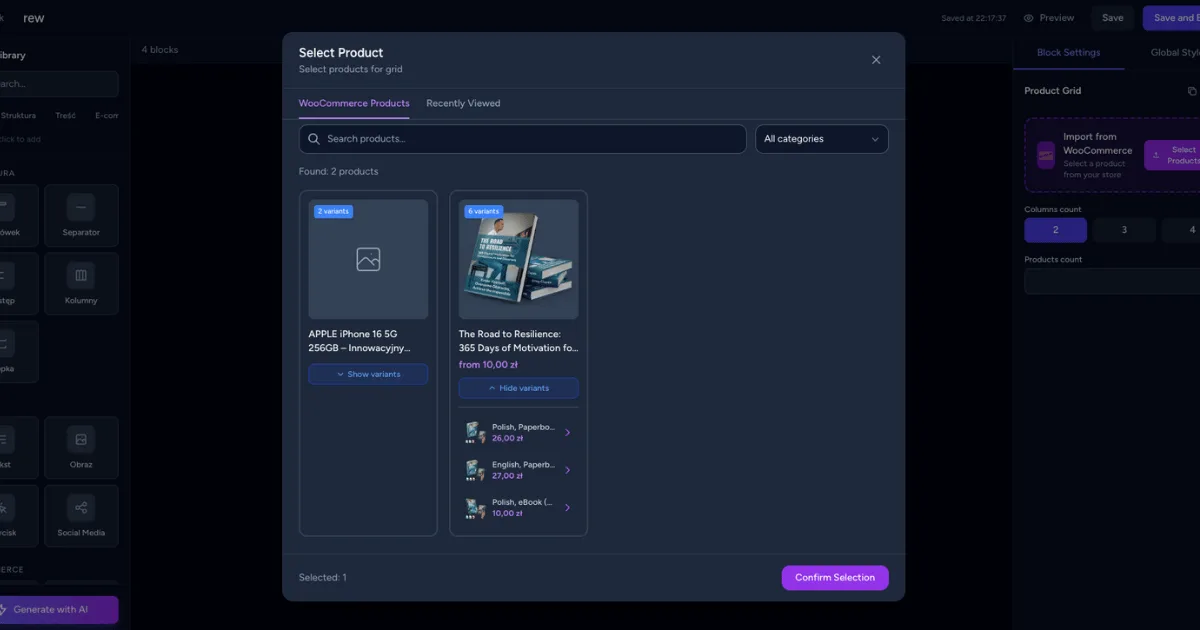Open the Global Styles tab
Image resolution: width=1200 pixels, height=630 pixels.
click(1174, 53)
